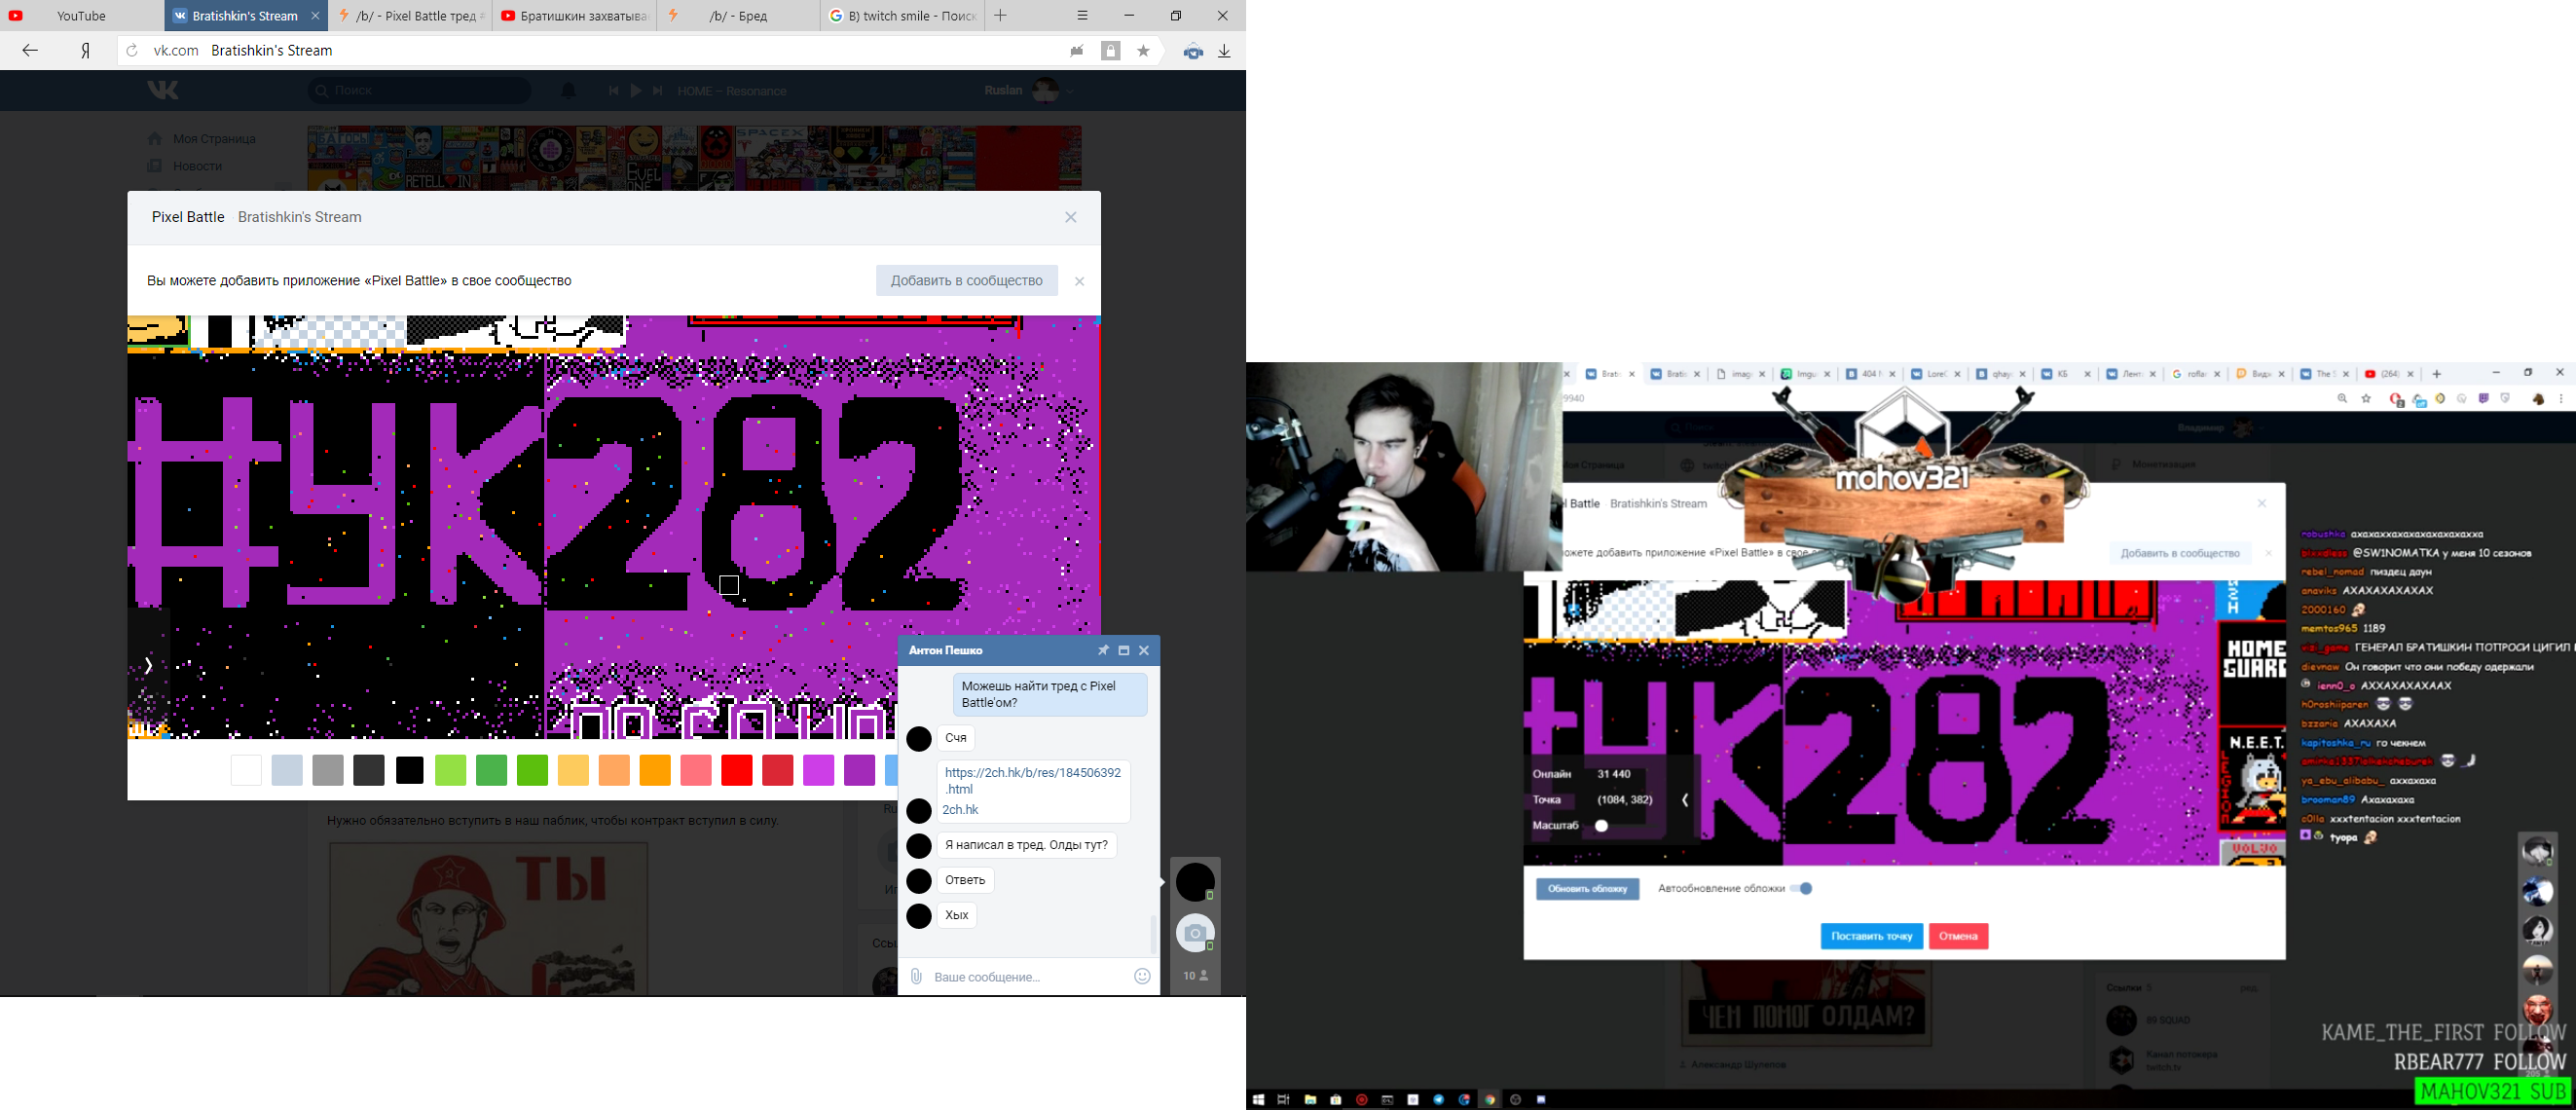Adjust the Масштаб slider in stream
The height and width of the screenshot is (1110, 2576).
[x=1601, y=826]
